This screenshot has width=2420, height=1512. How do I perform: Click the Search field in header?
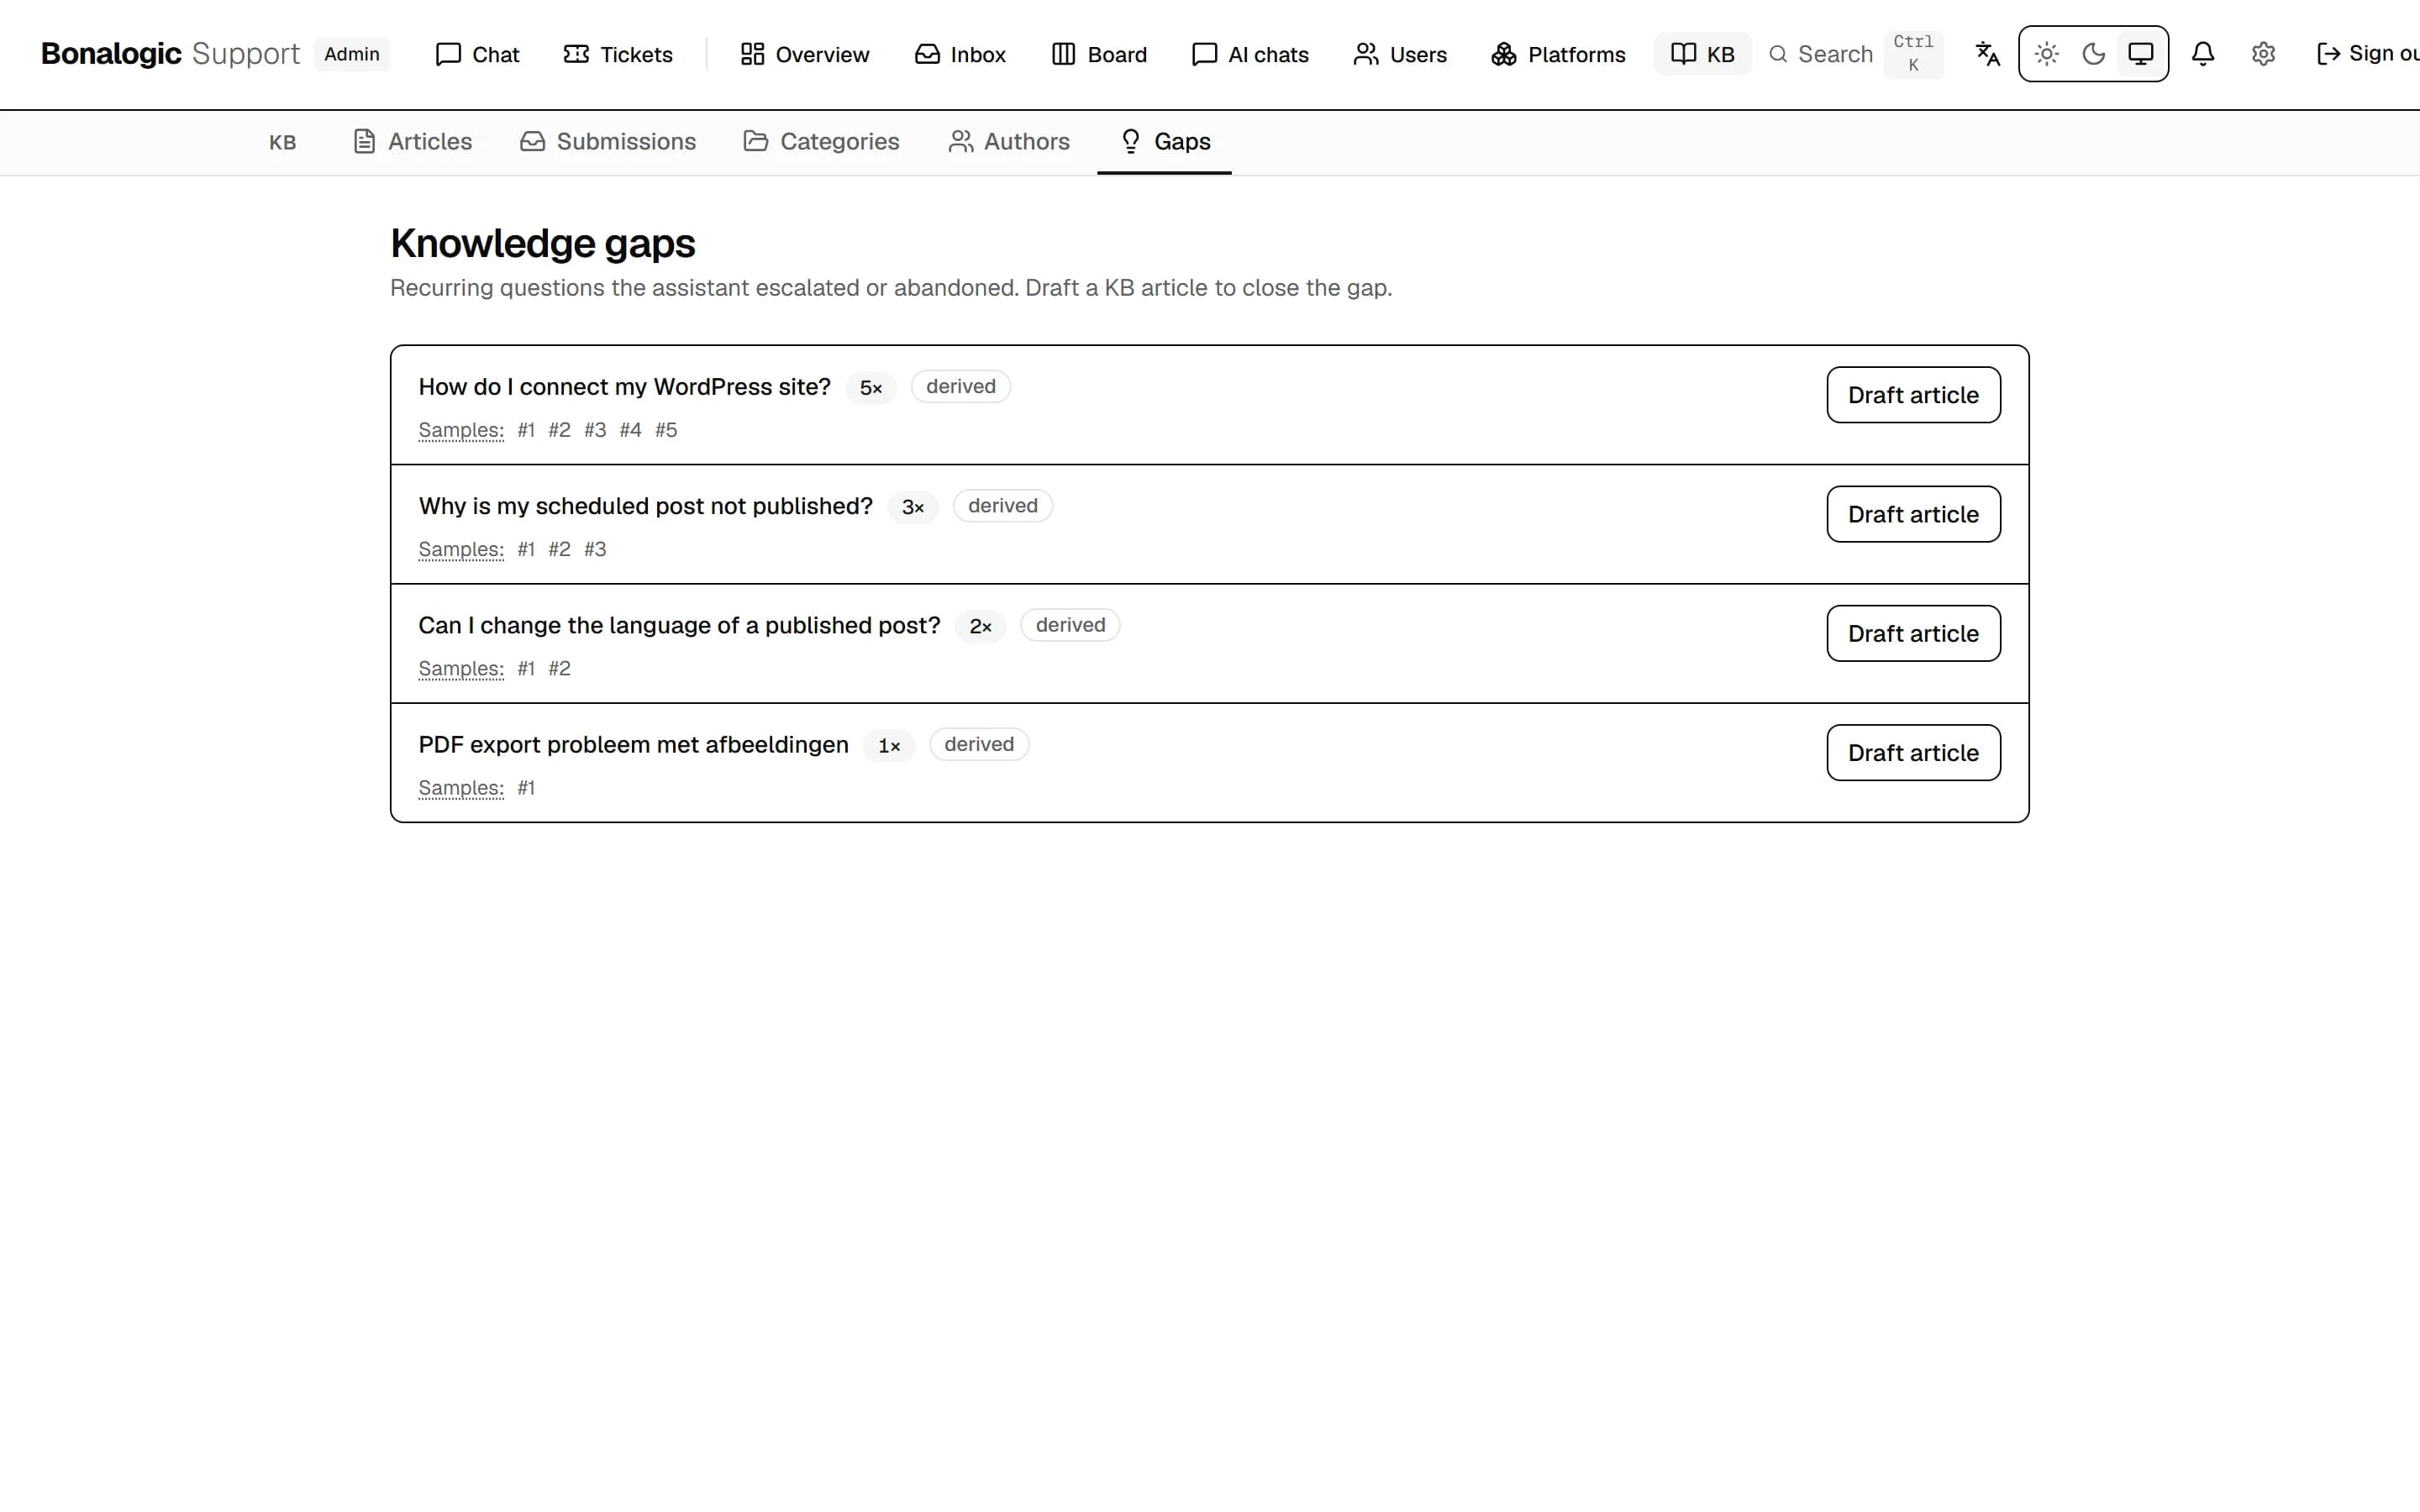click(1855, 54)
